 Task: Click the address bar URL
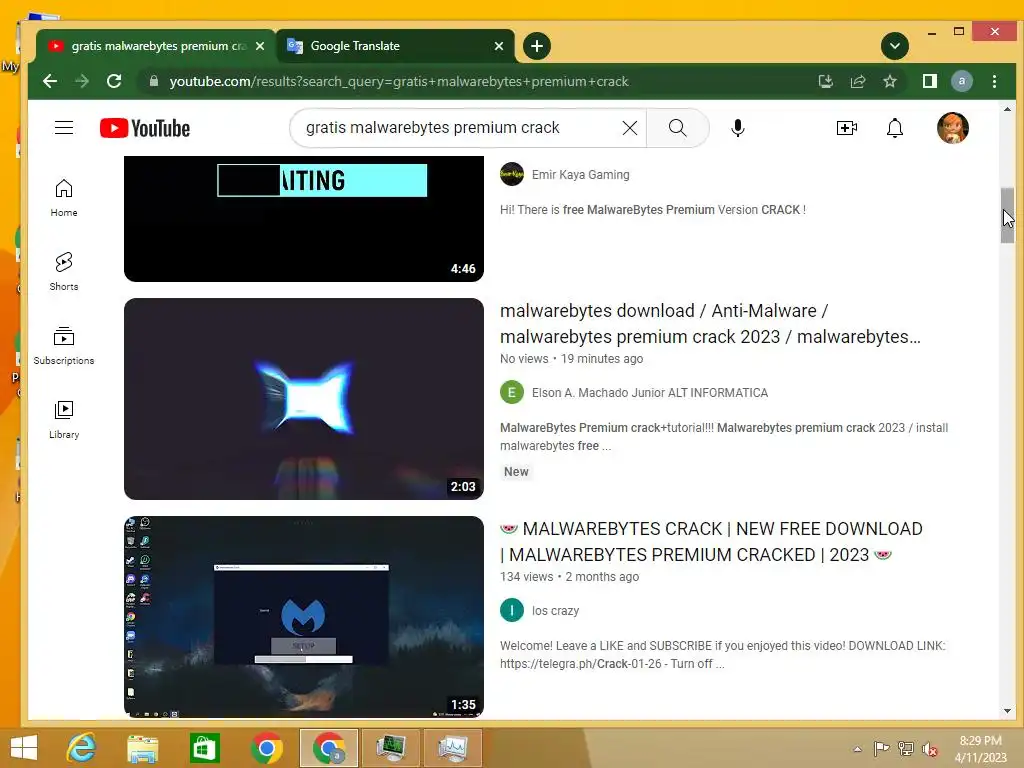coord(398,81)
